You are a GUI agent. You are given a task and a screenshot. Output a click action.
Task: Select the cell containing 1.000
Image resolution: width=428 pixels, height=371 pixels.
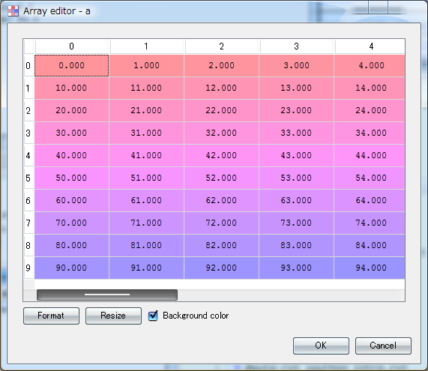click(x=147, y=66)
